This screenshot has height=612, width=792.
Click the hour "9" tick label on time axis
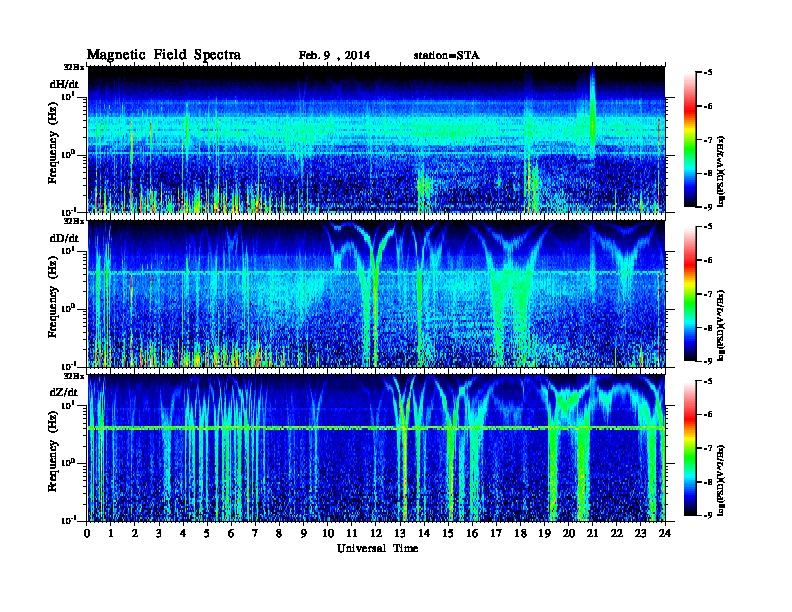304,533
